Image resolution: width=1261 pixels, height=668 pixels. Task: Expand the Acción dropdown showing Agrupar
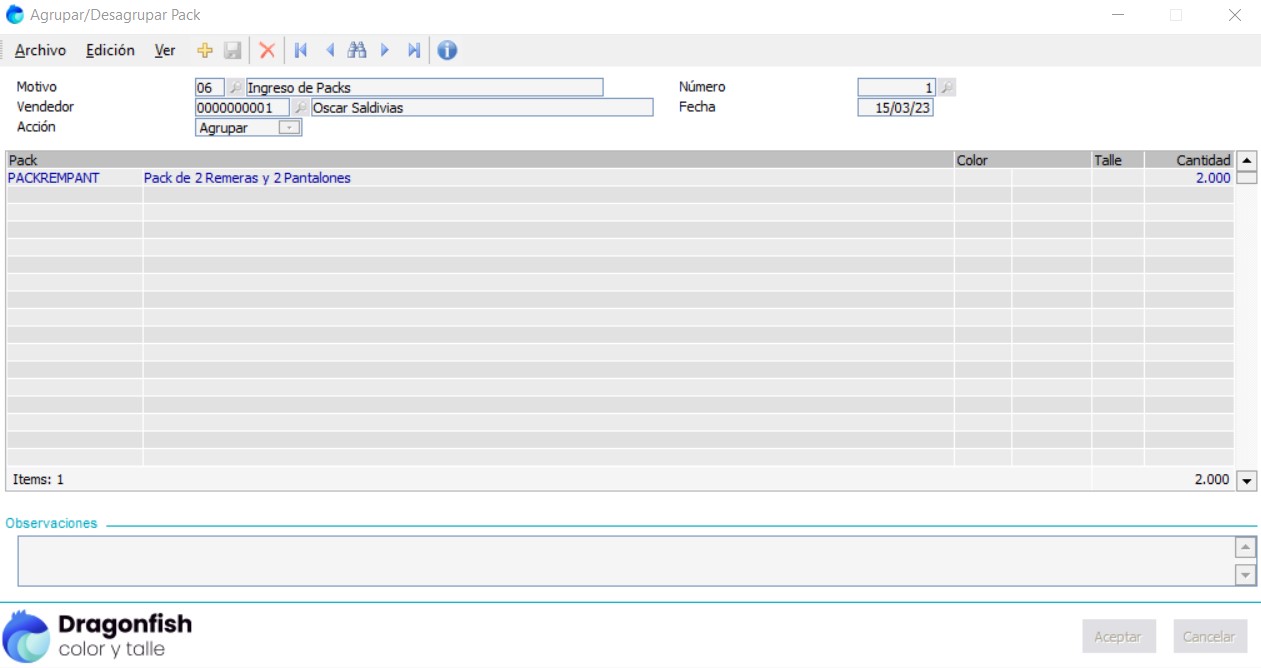click(x=289, y=128)
